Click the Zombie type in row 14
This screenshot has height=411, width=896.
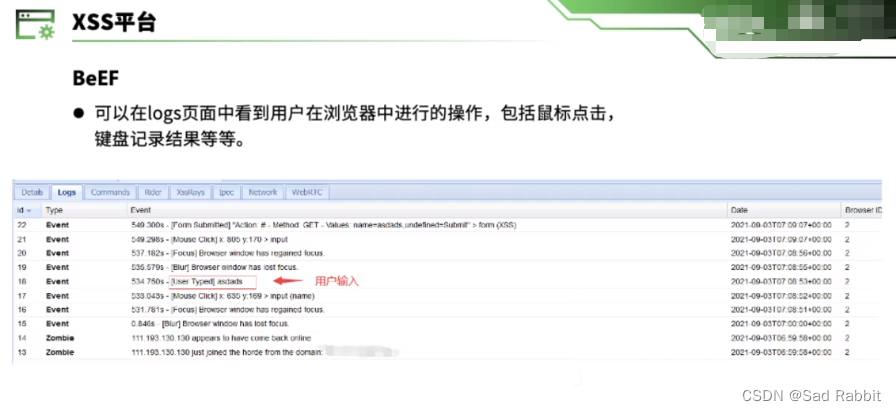pos(60,338)
